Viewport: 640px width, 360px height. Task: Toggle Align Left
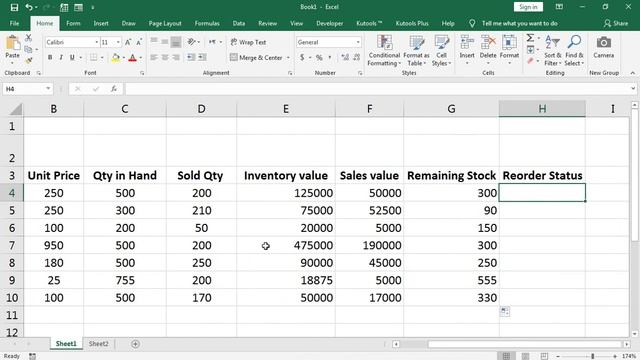[x=154, y=58]
